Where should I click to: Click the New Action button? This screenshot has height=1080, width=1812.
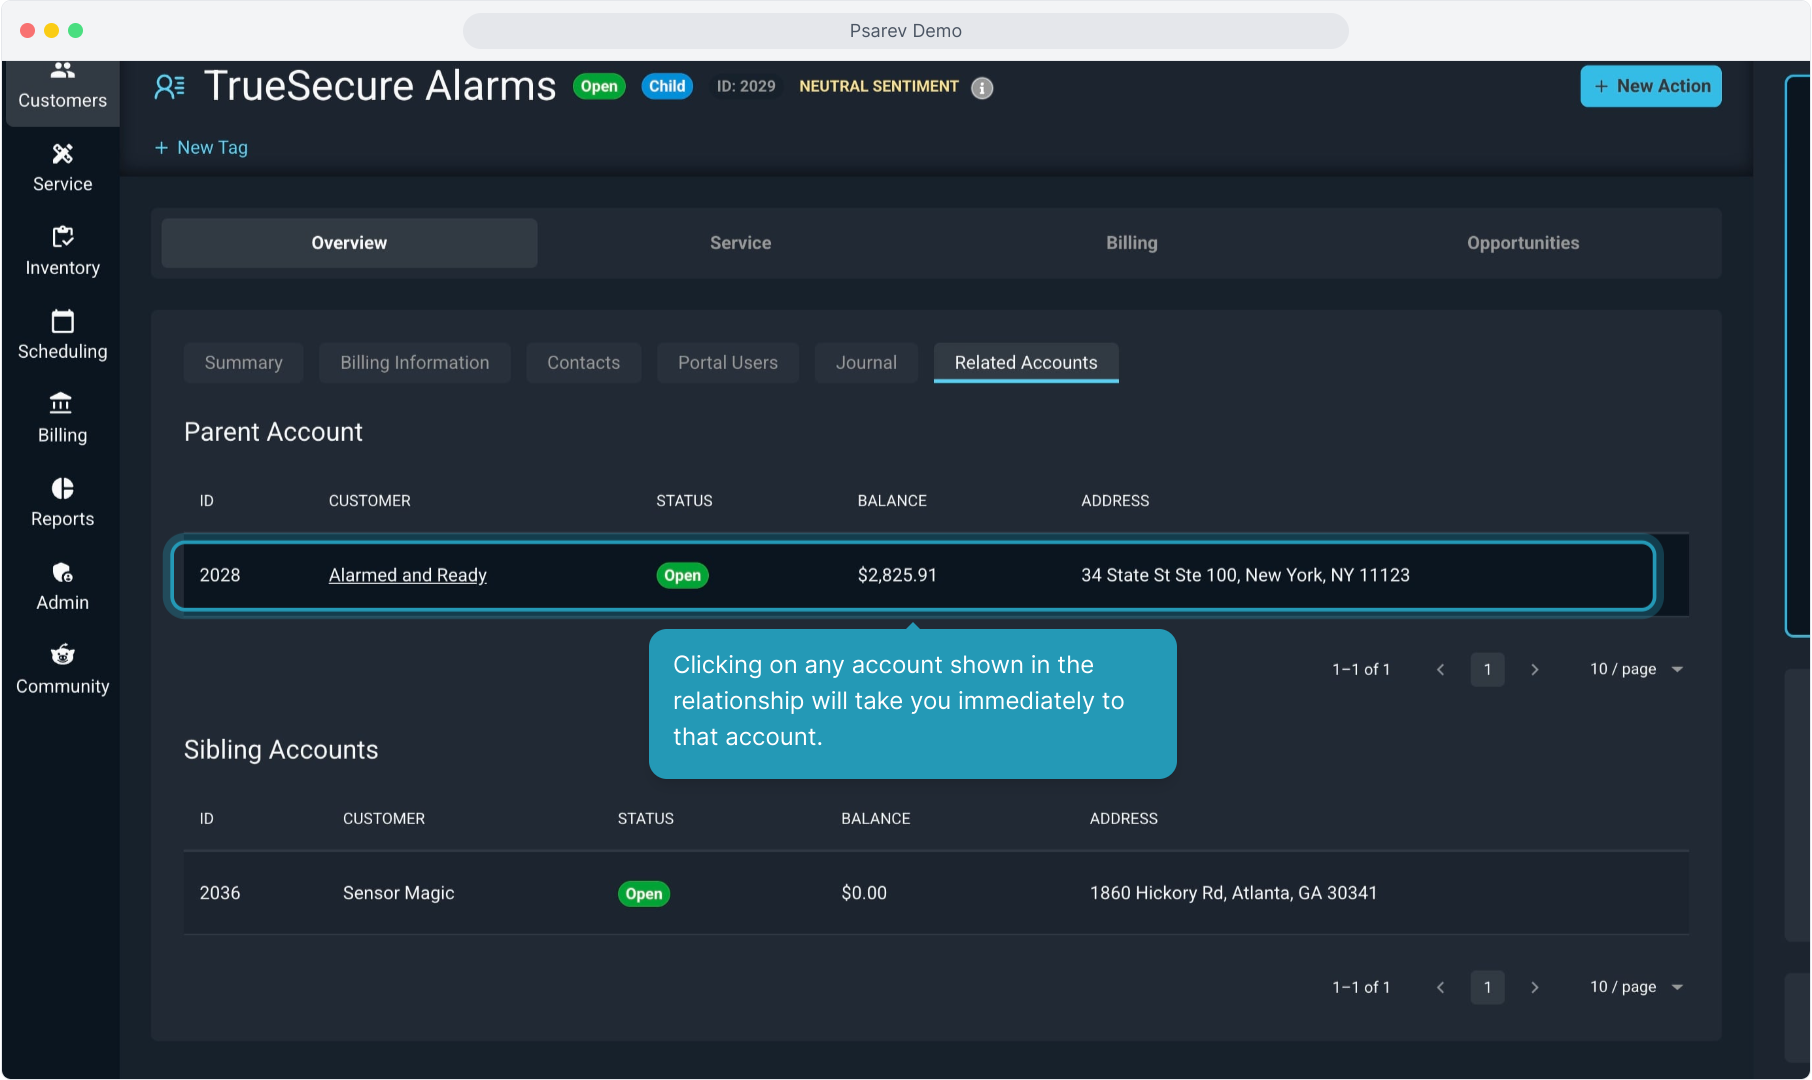pos(1650,86)
